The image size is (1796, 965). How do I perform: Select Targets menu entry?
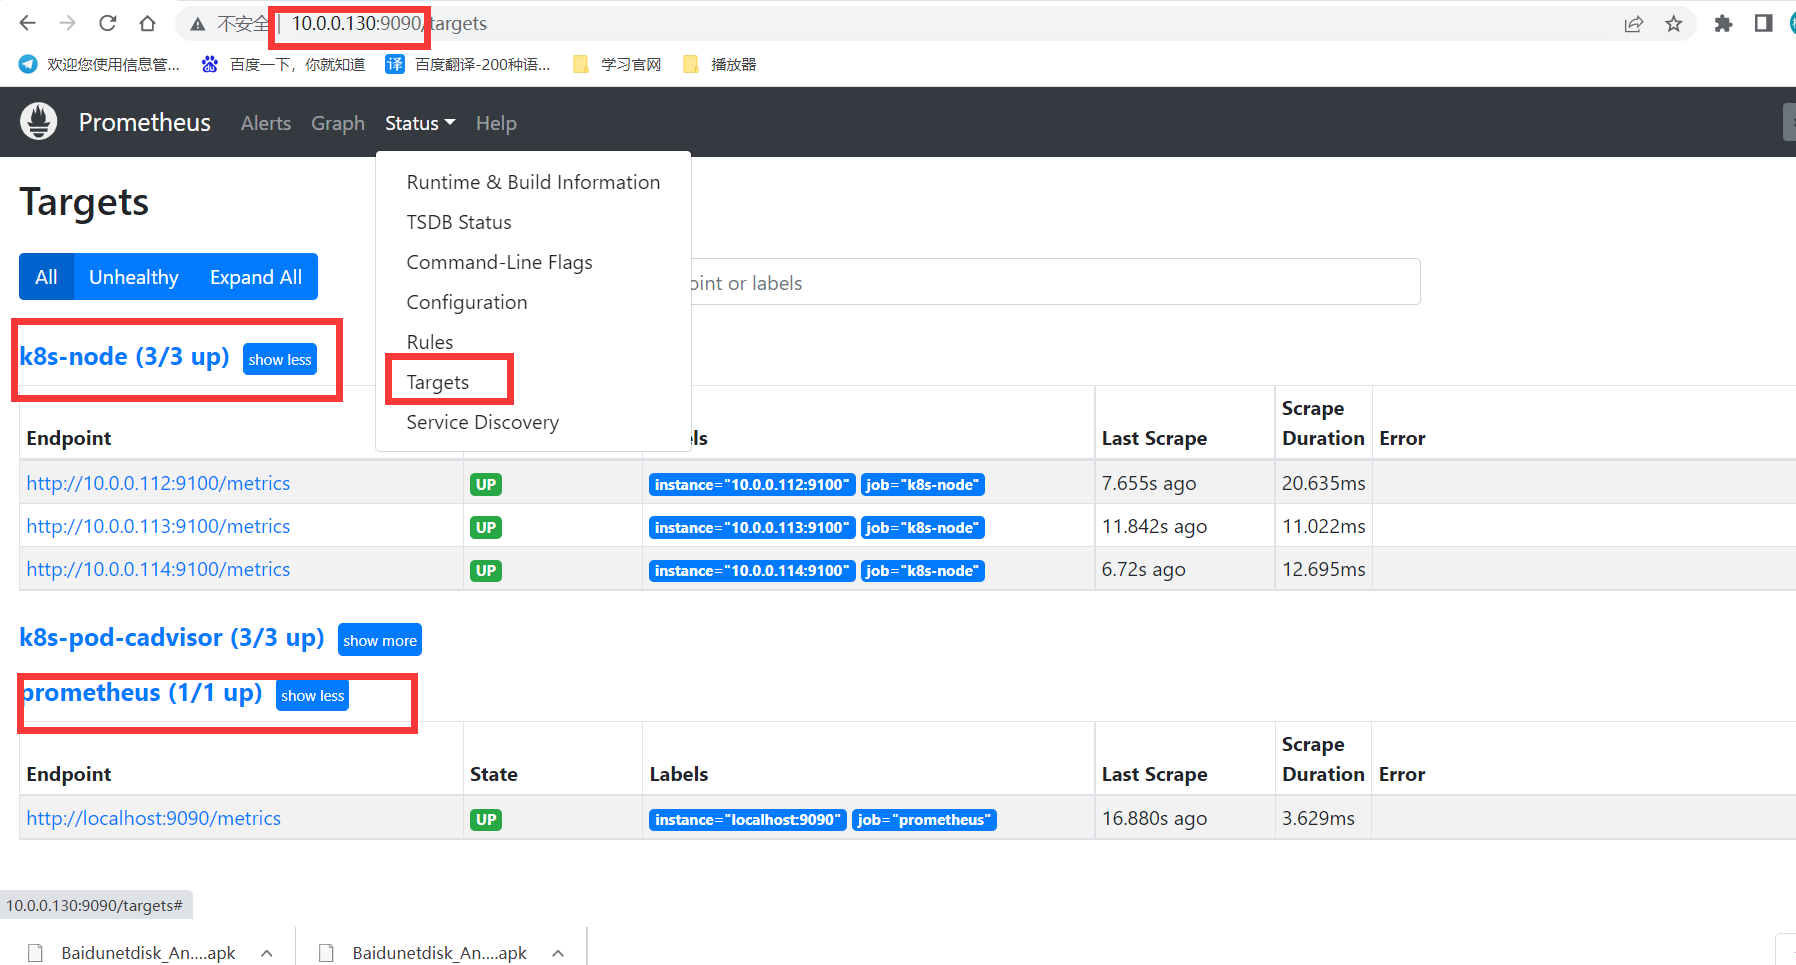pos(533,382)
